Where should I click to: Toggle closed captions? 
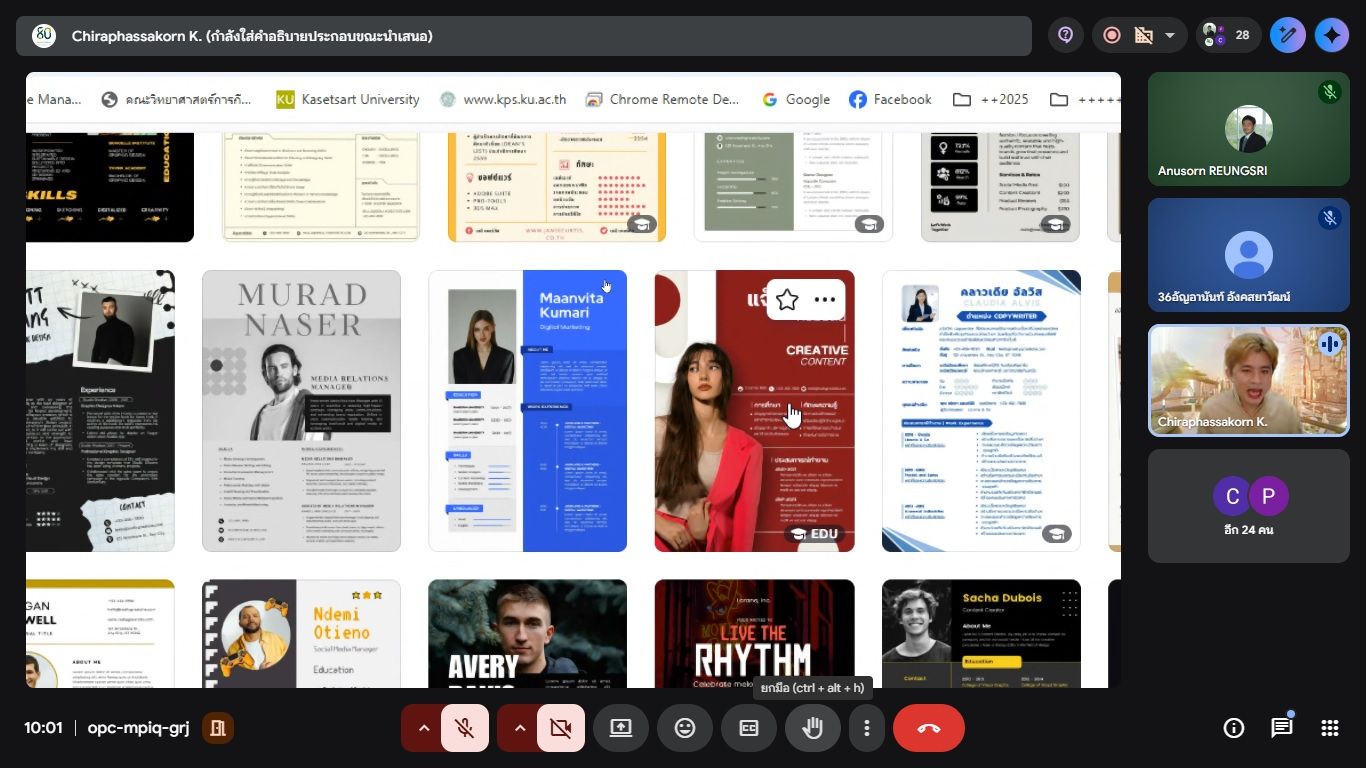point(749,728)
